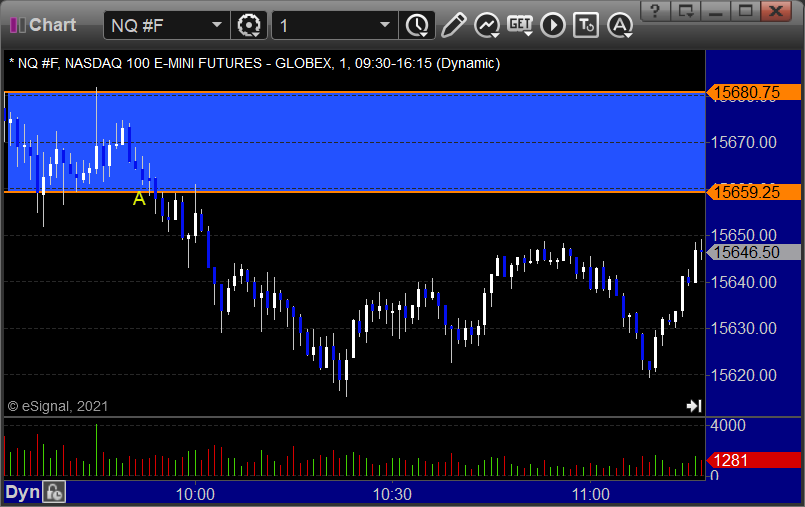Select the 15659.25 orange price marker
The image size is (805, 507).
(753, 192)
